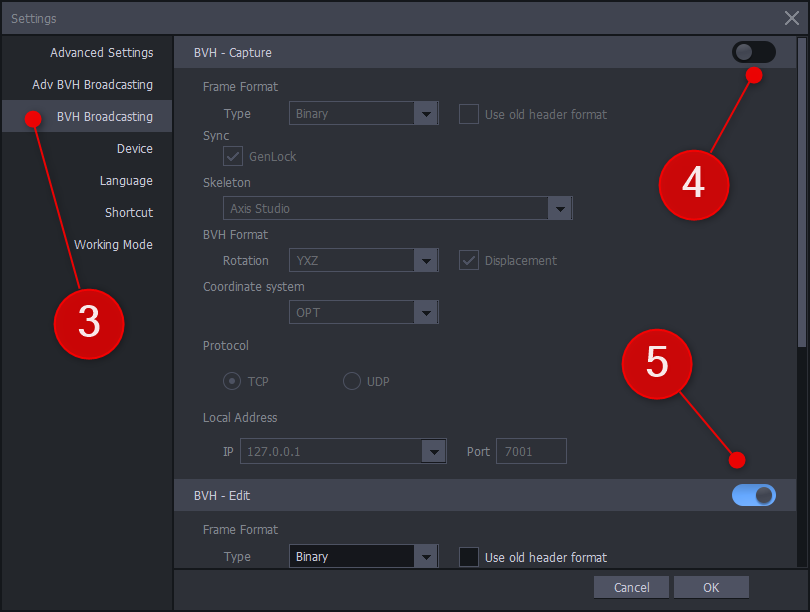Enable the BVH - Capture toggle
Screen dimensions: 810x612
pyautogui.click(x=754, y=52)
